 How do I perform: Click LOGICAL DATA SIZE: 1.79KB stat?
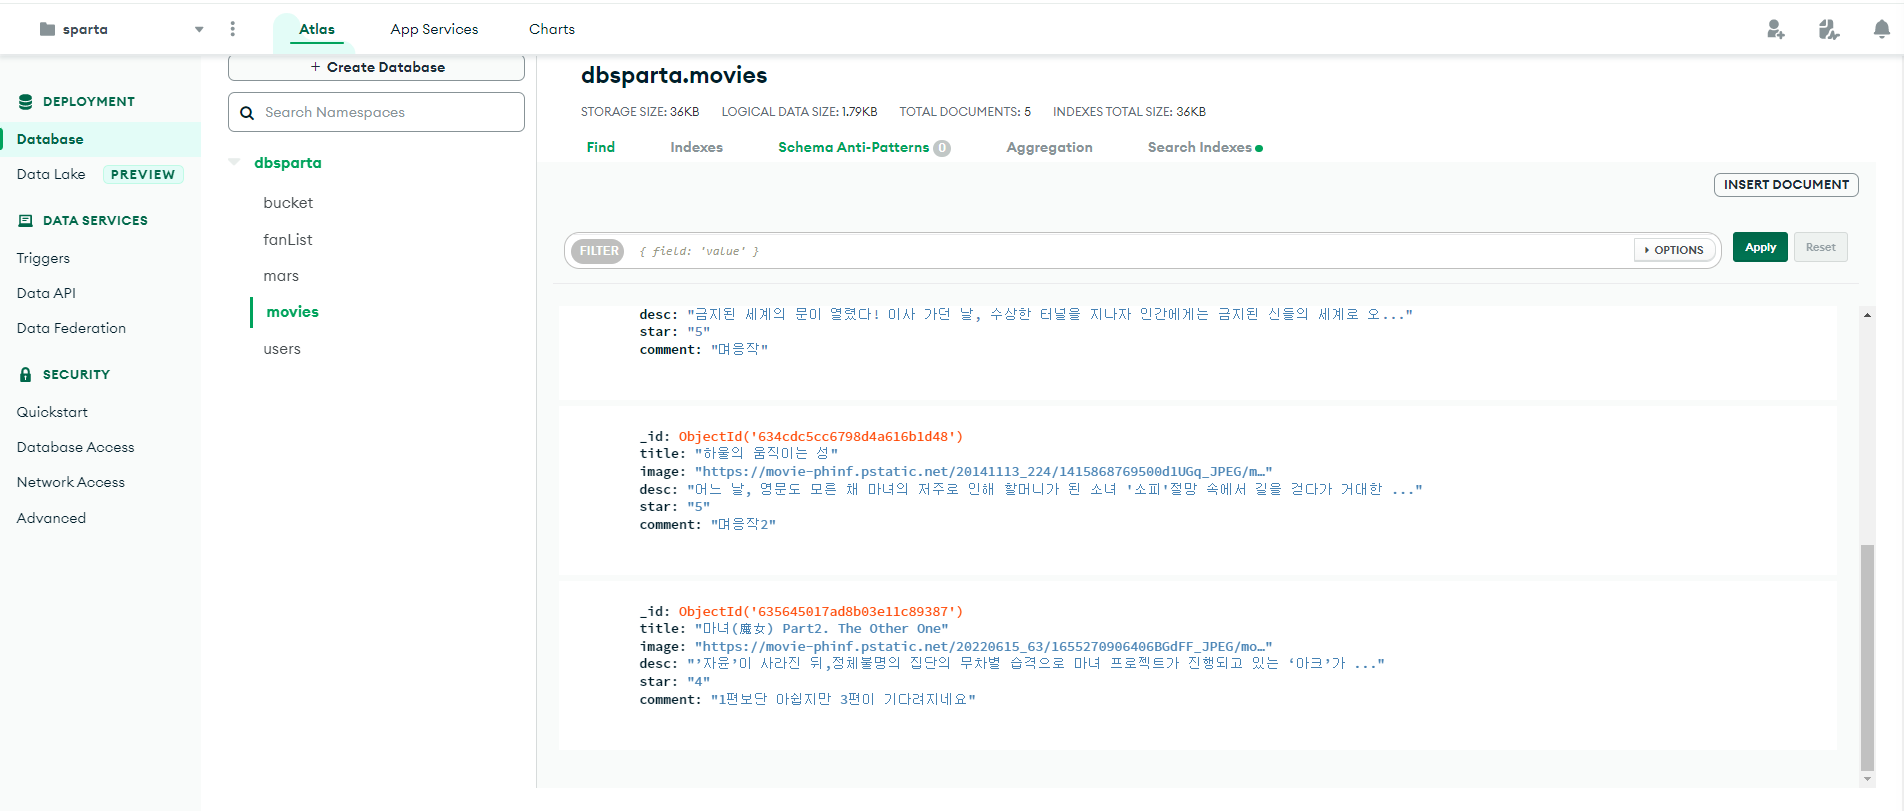(x=799, y=112)
